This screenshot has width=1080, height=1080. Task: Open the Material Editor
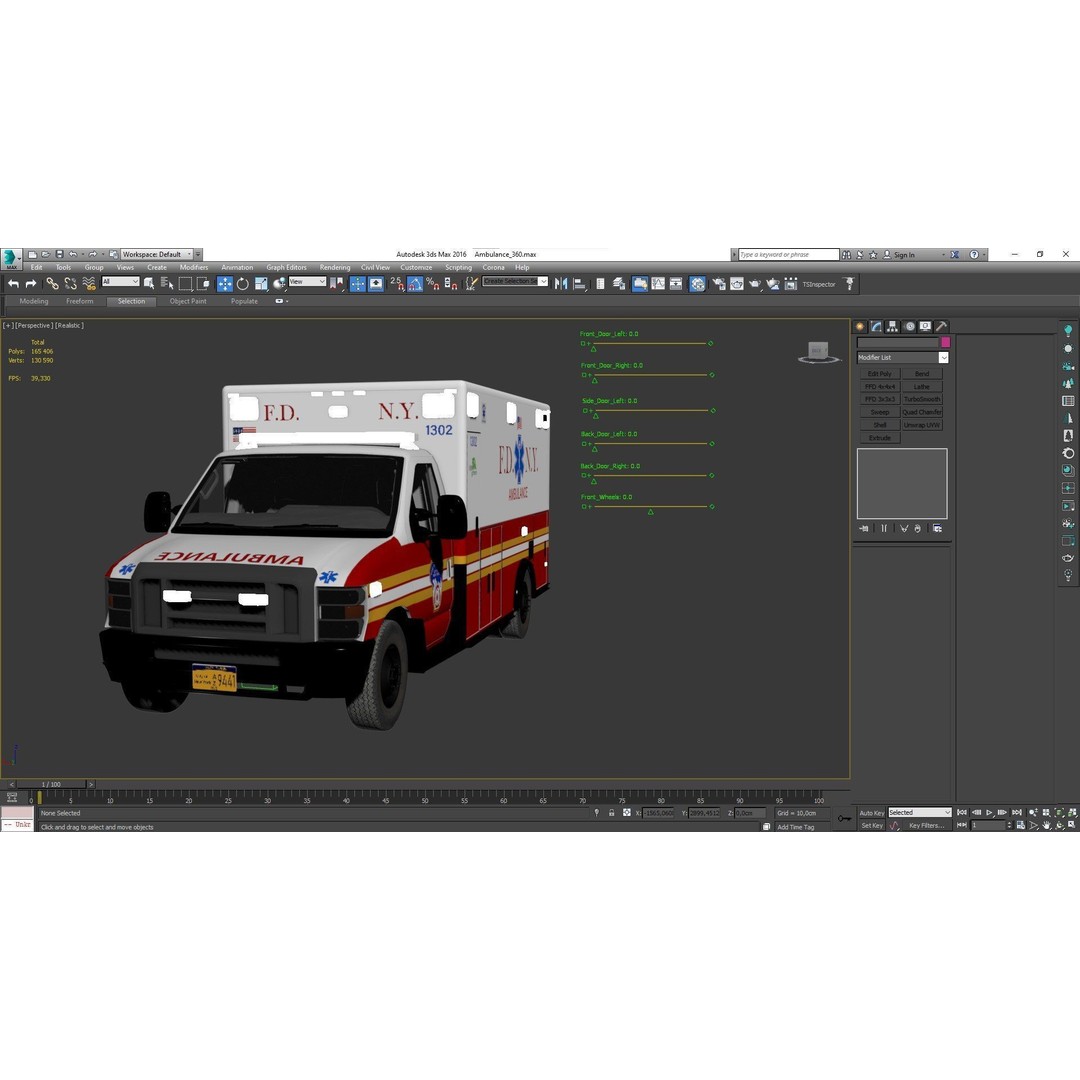point(697,284)
